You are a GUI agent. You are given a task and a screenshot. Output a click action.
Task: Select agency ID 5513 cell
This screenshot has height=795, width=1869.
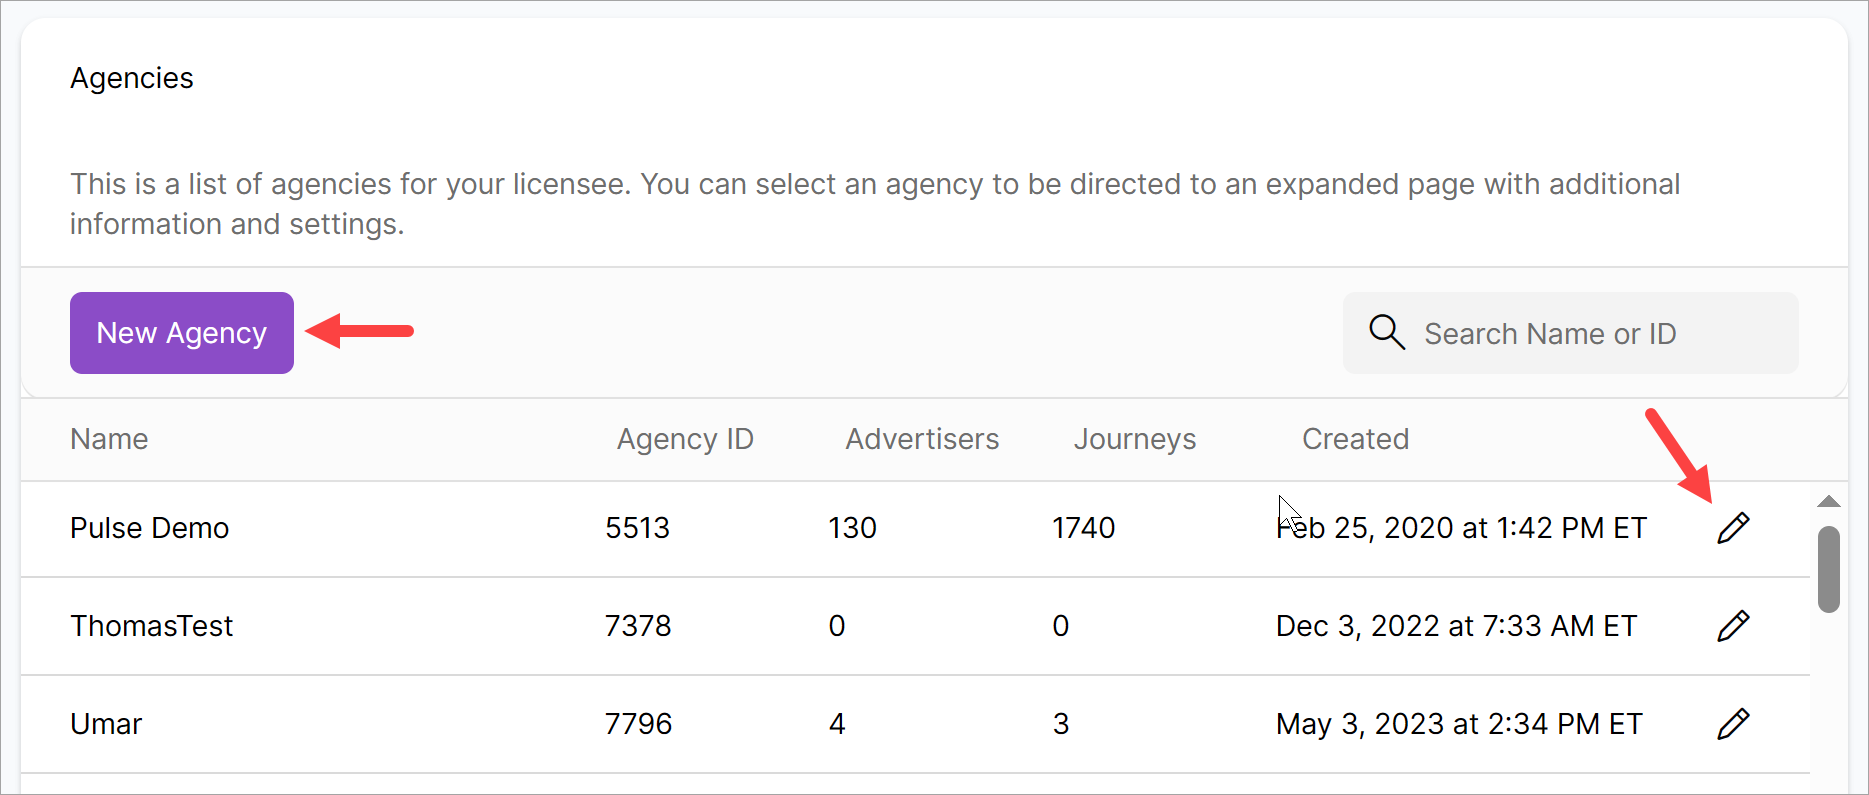(x=638, y=528)
